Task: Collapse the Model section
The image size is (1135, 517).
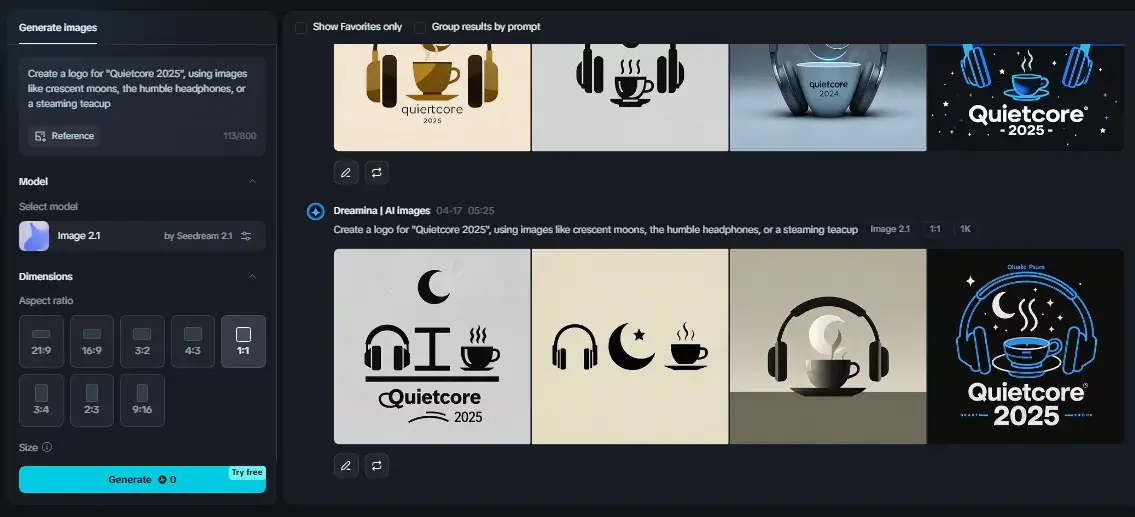Action: point(252,181)
